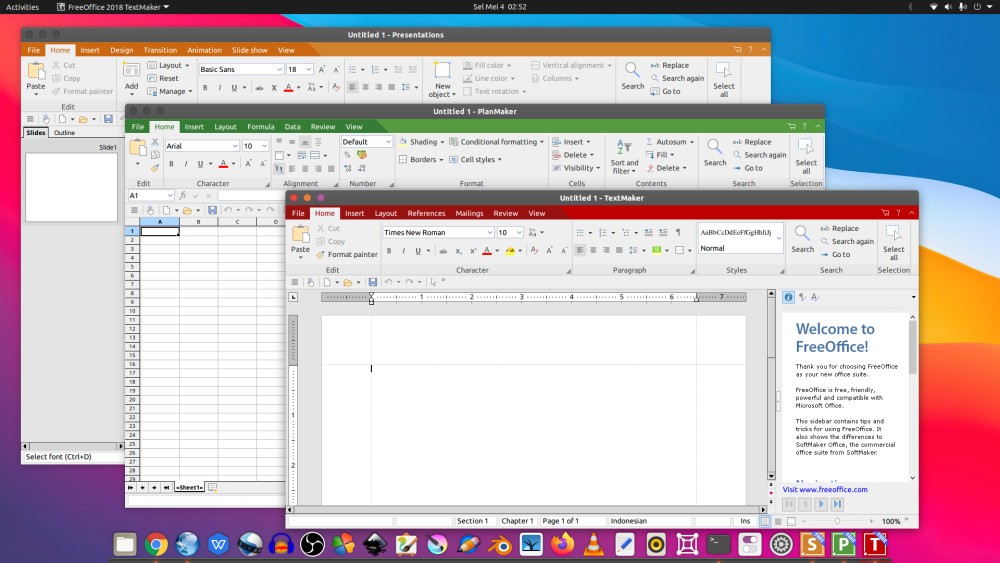Screen dimensions: 1000x563
Task: Open Basic Sans font dropdown in Presentations
Action: [279, 69]
